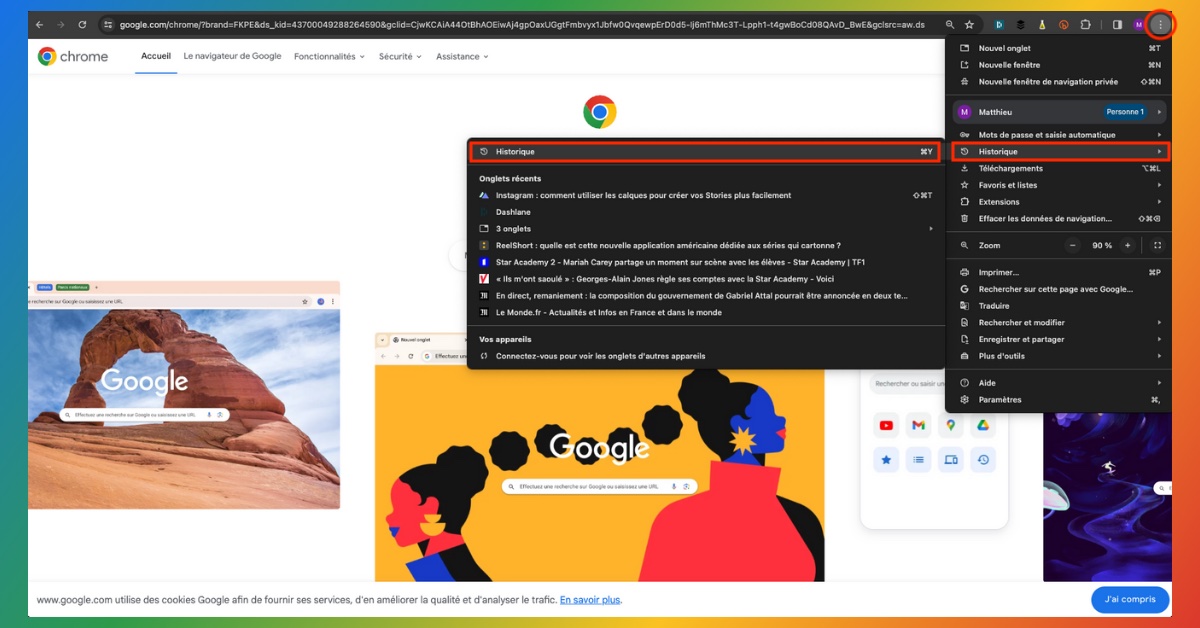Click the Accueil tab in page navigation
The height and width of the screenshot is (628, 1200).
point(156,57)
